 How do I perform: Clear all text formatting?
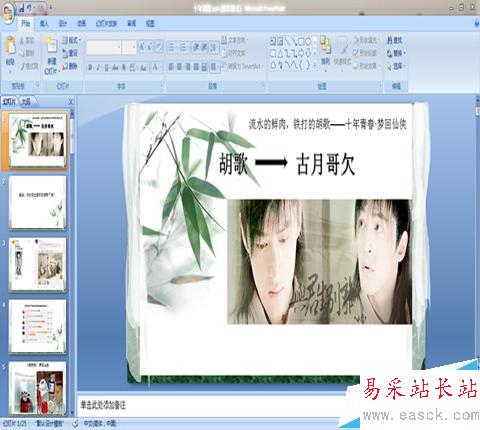point(159,47)
